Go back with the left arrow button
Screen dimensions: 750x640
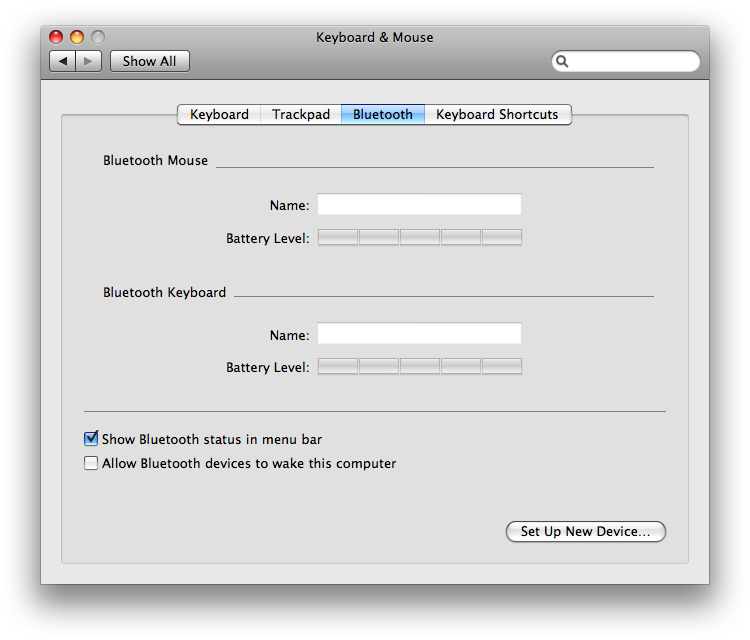(63, 61)
